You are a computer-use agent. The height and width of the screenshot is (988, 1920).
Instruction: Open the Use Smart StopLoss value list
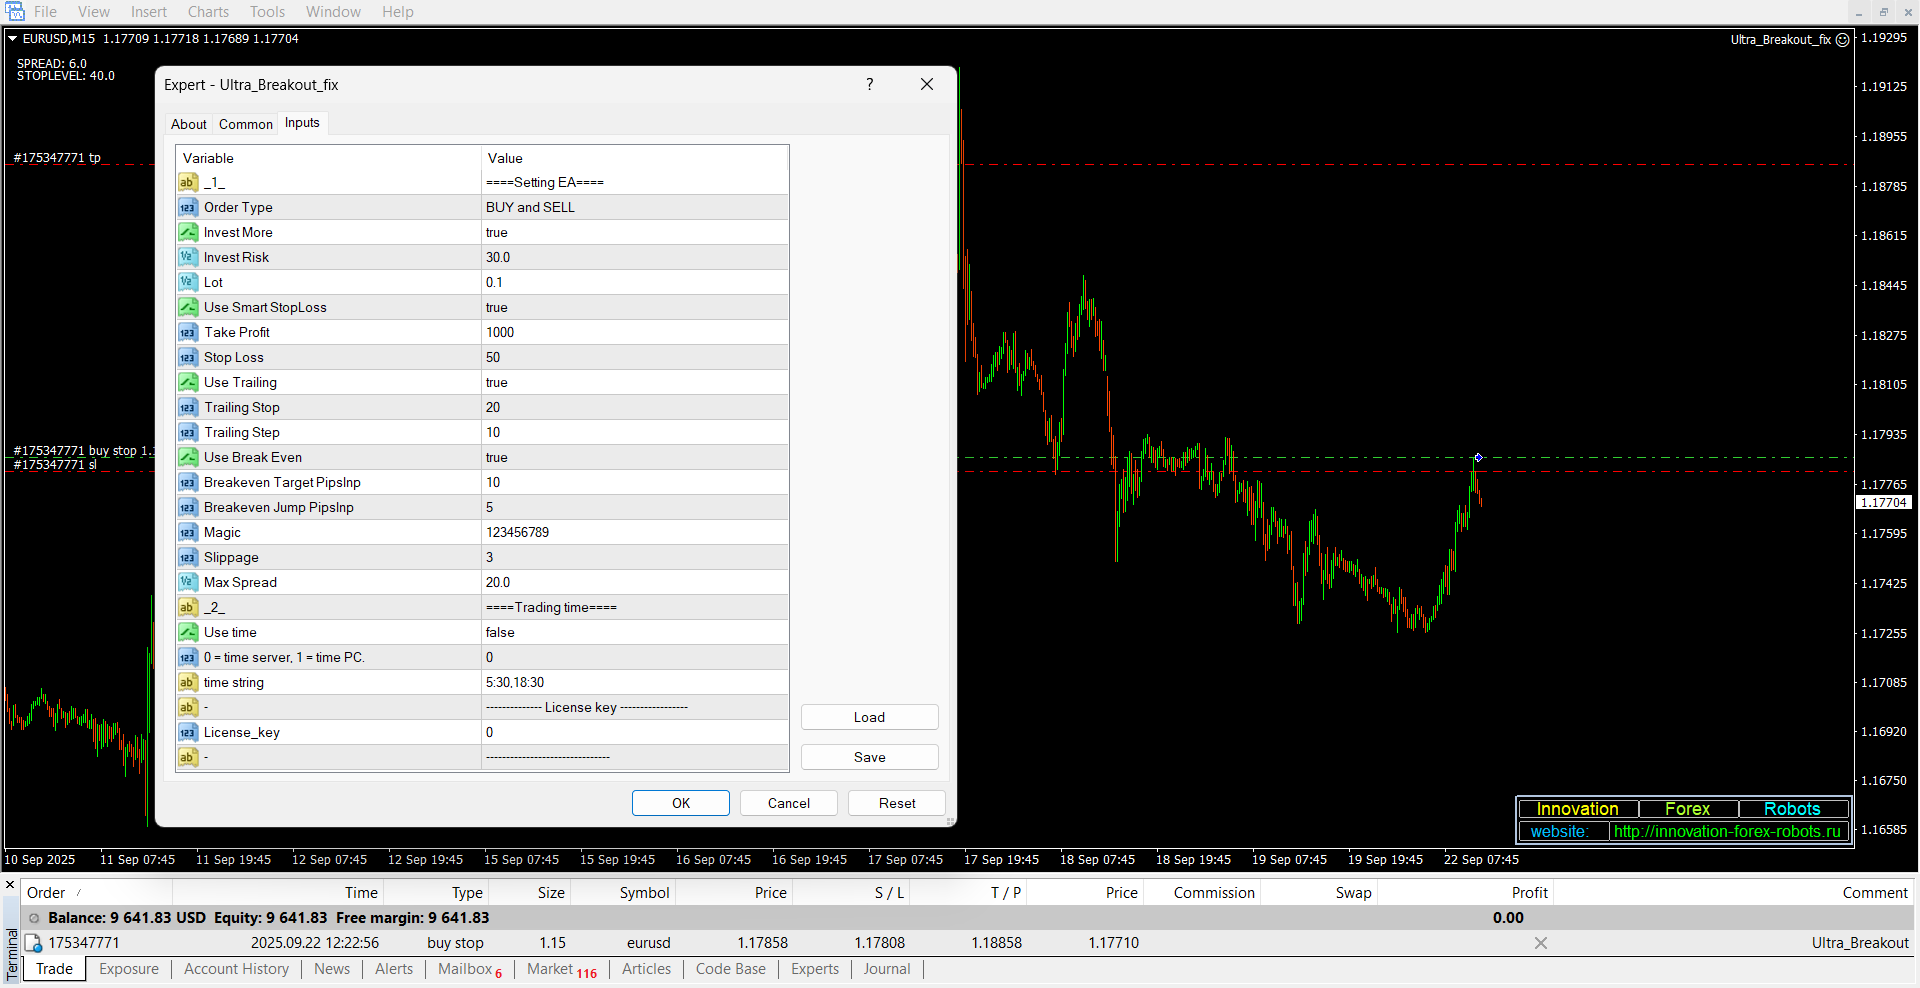(634, 307)
